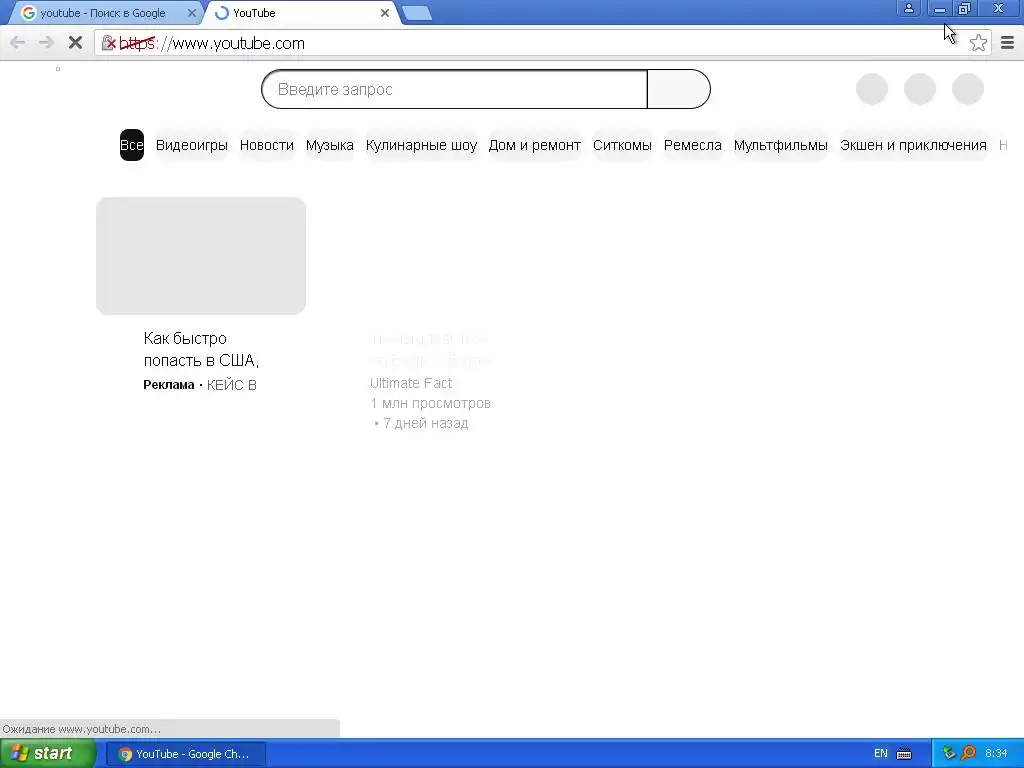Pick the 'Мультфильмы' chip

point(780,145)
